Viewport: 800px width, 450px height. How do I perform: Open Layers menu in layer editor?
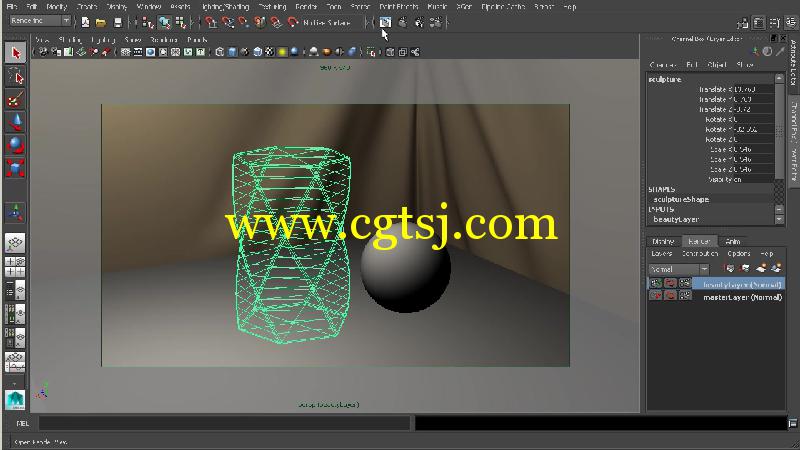coord(662,254)
